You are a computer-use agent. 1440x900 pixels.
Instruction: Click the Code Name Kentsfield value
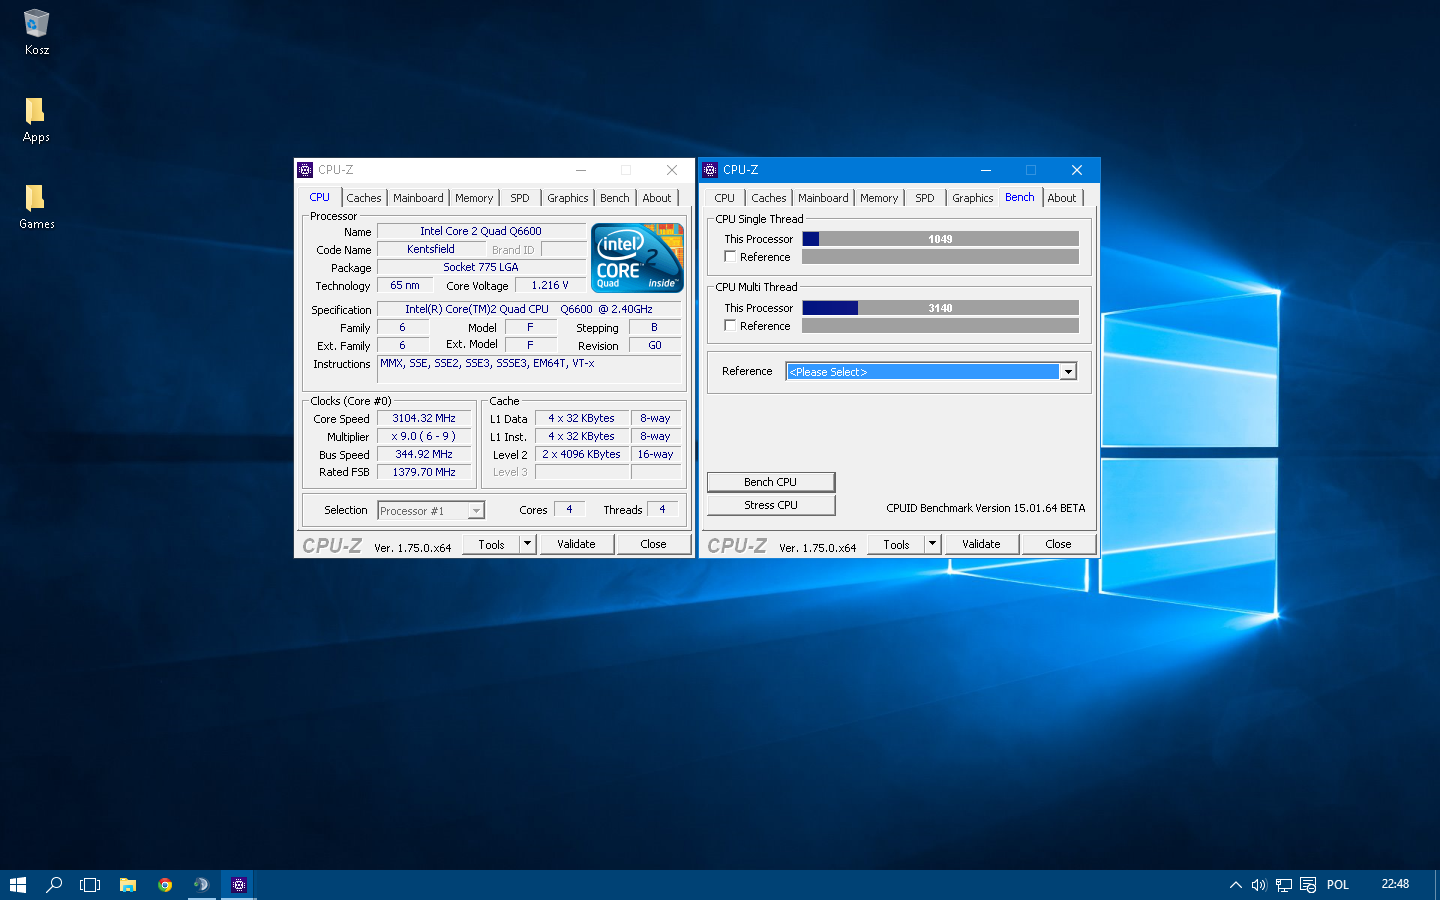pyautogui.click(x=431, y=249)
